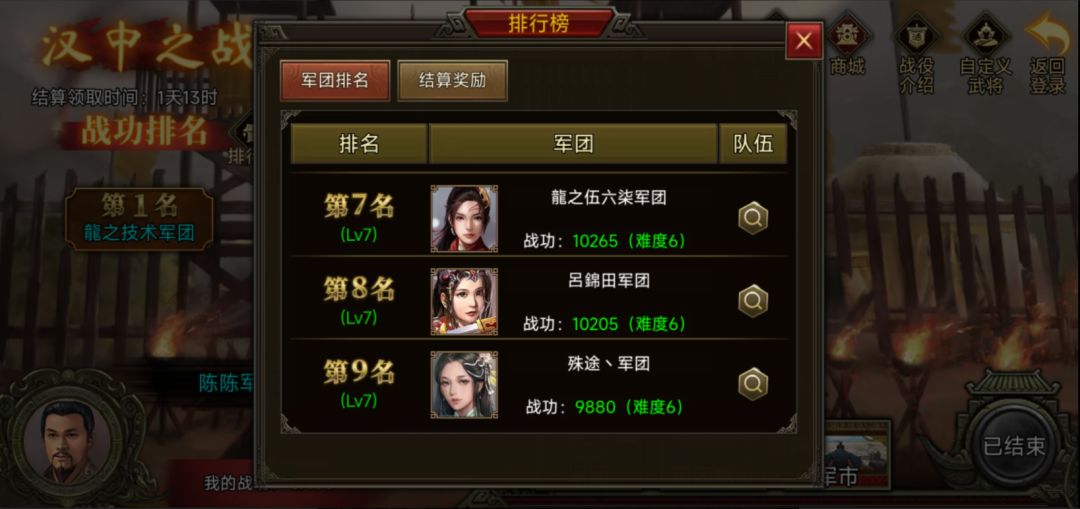View team of 殊途丶军团 via magnifier

coord(753,384)
